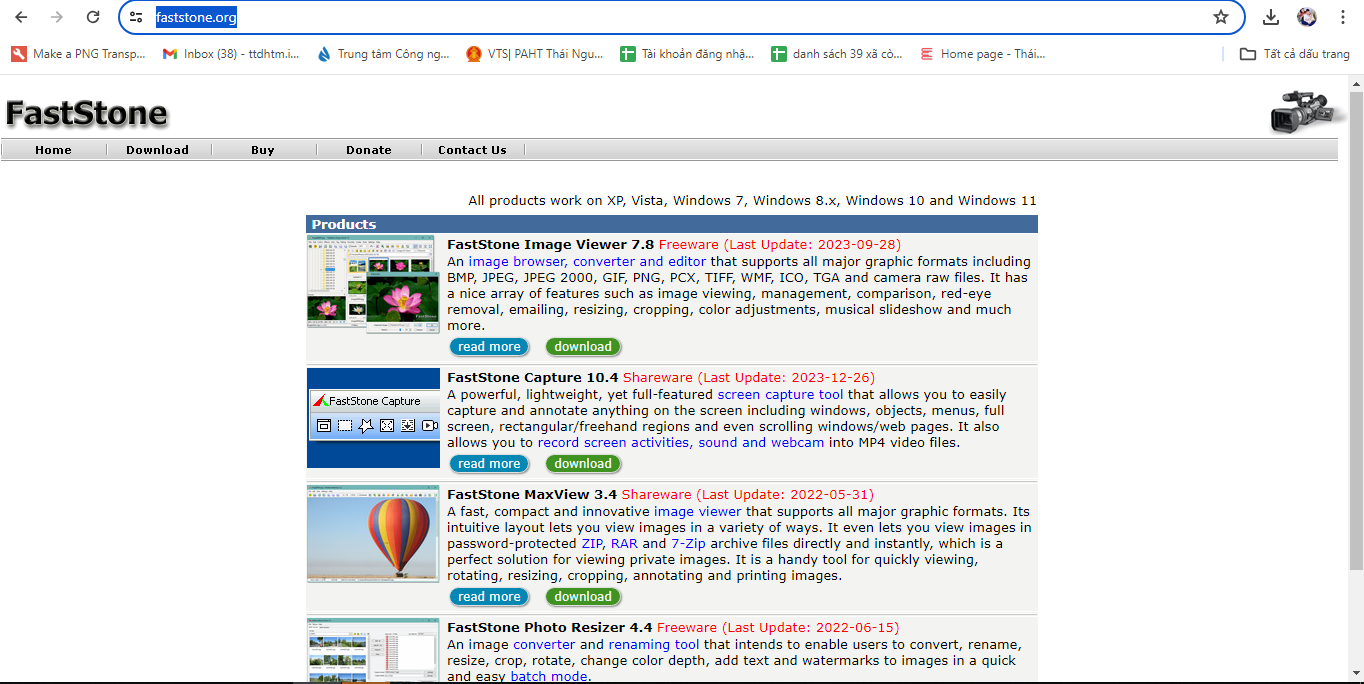Open Chrome profile avatar
This screenshot has height=684, width=1364.
pos(1307,17)
